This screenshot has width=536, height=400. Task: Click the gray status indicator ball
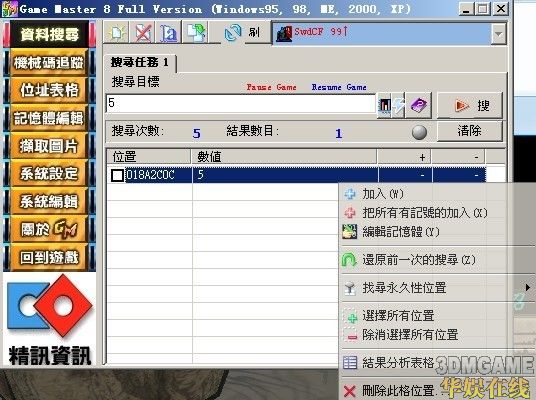click(x=419, y=132)
